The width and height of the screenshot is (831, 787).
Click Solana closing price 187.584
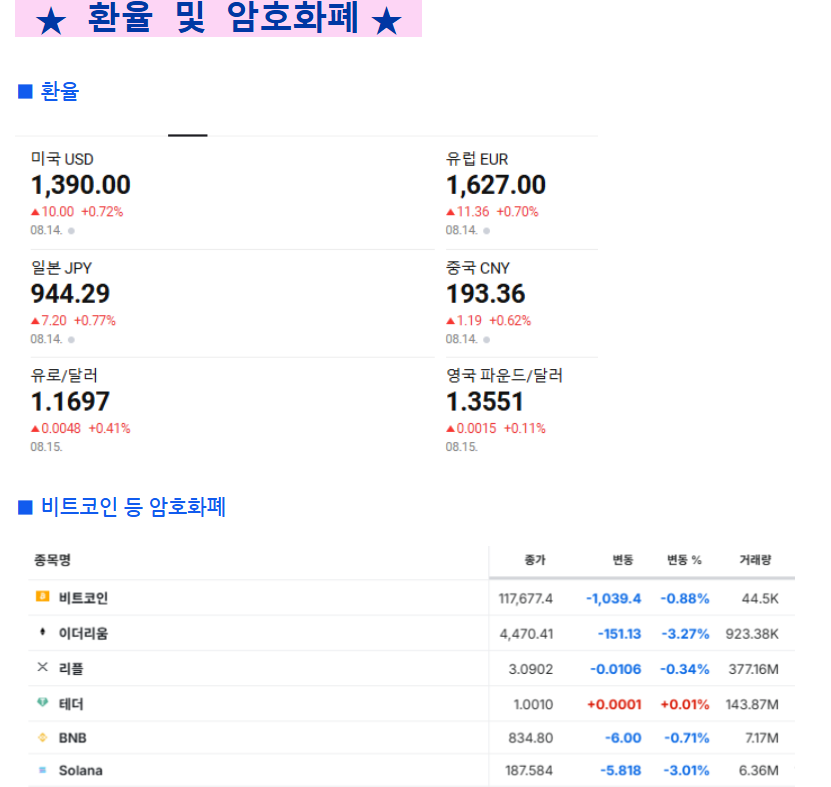[529, 771]
